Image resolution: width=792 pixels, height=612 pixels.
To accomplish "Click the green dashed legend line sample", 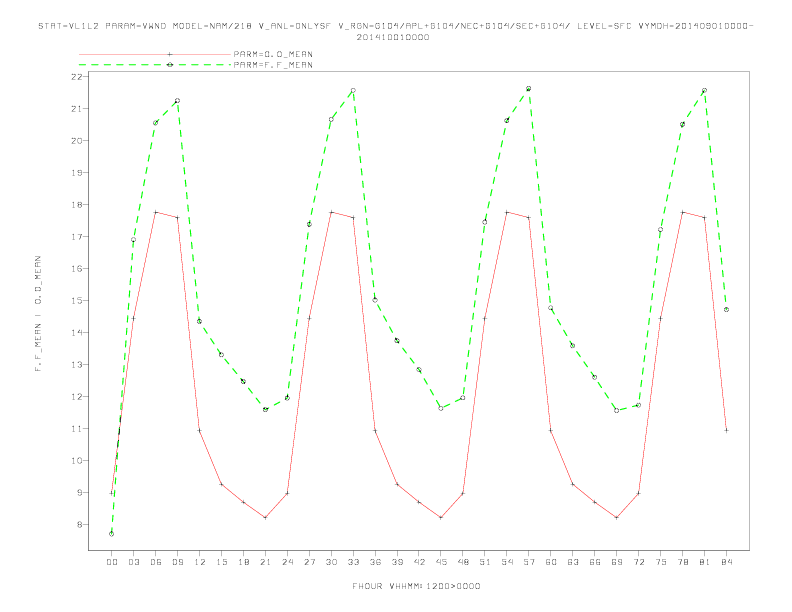I will click(x=155, y=65).
